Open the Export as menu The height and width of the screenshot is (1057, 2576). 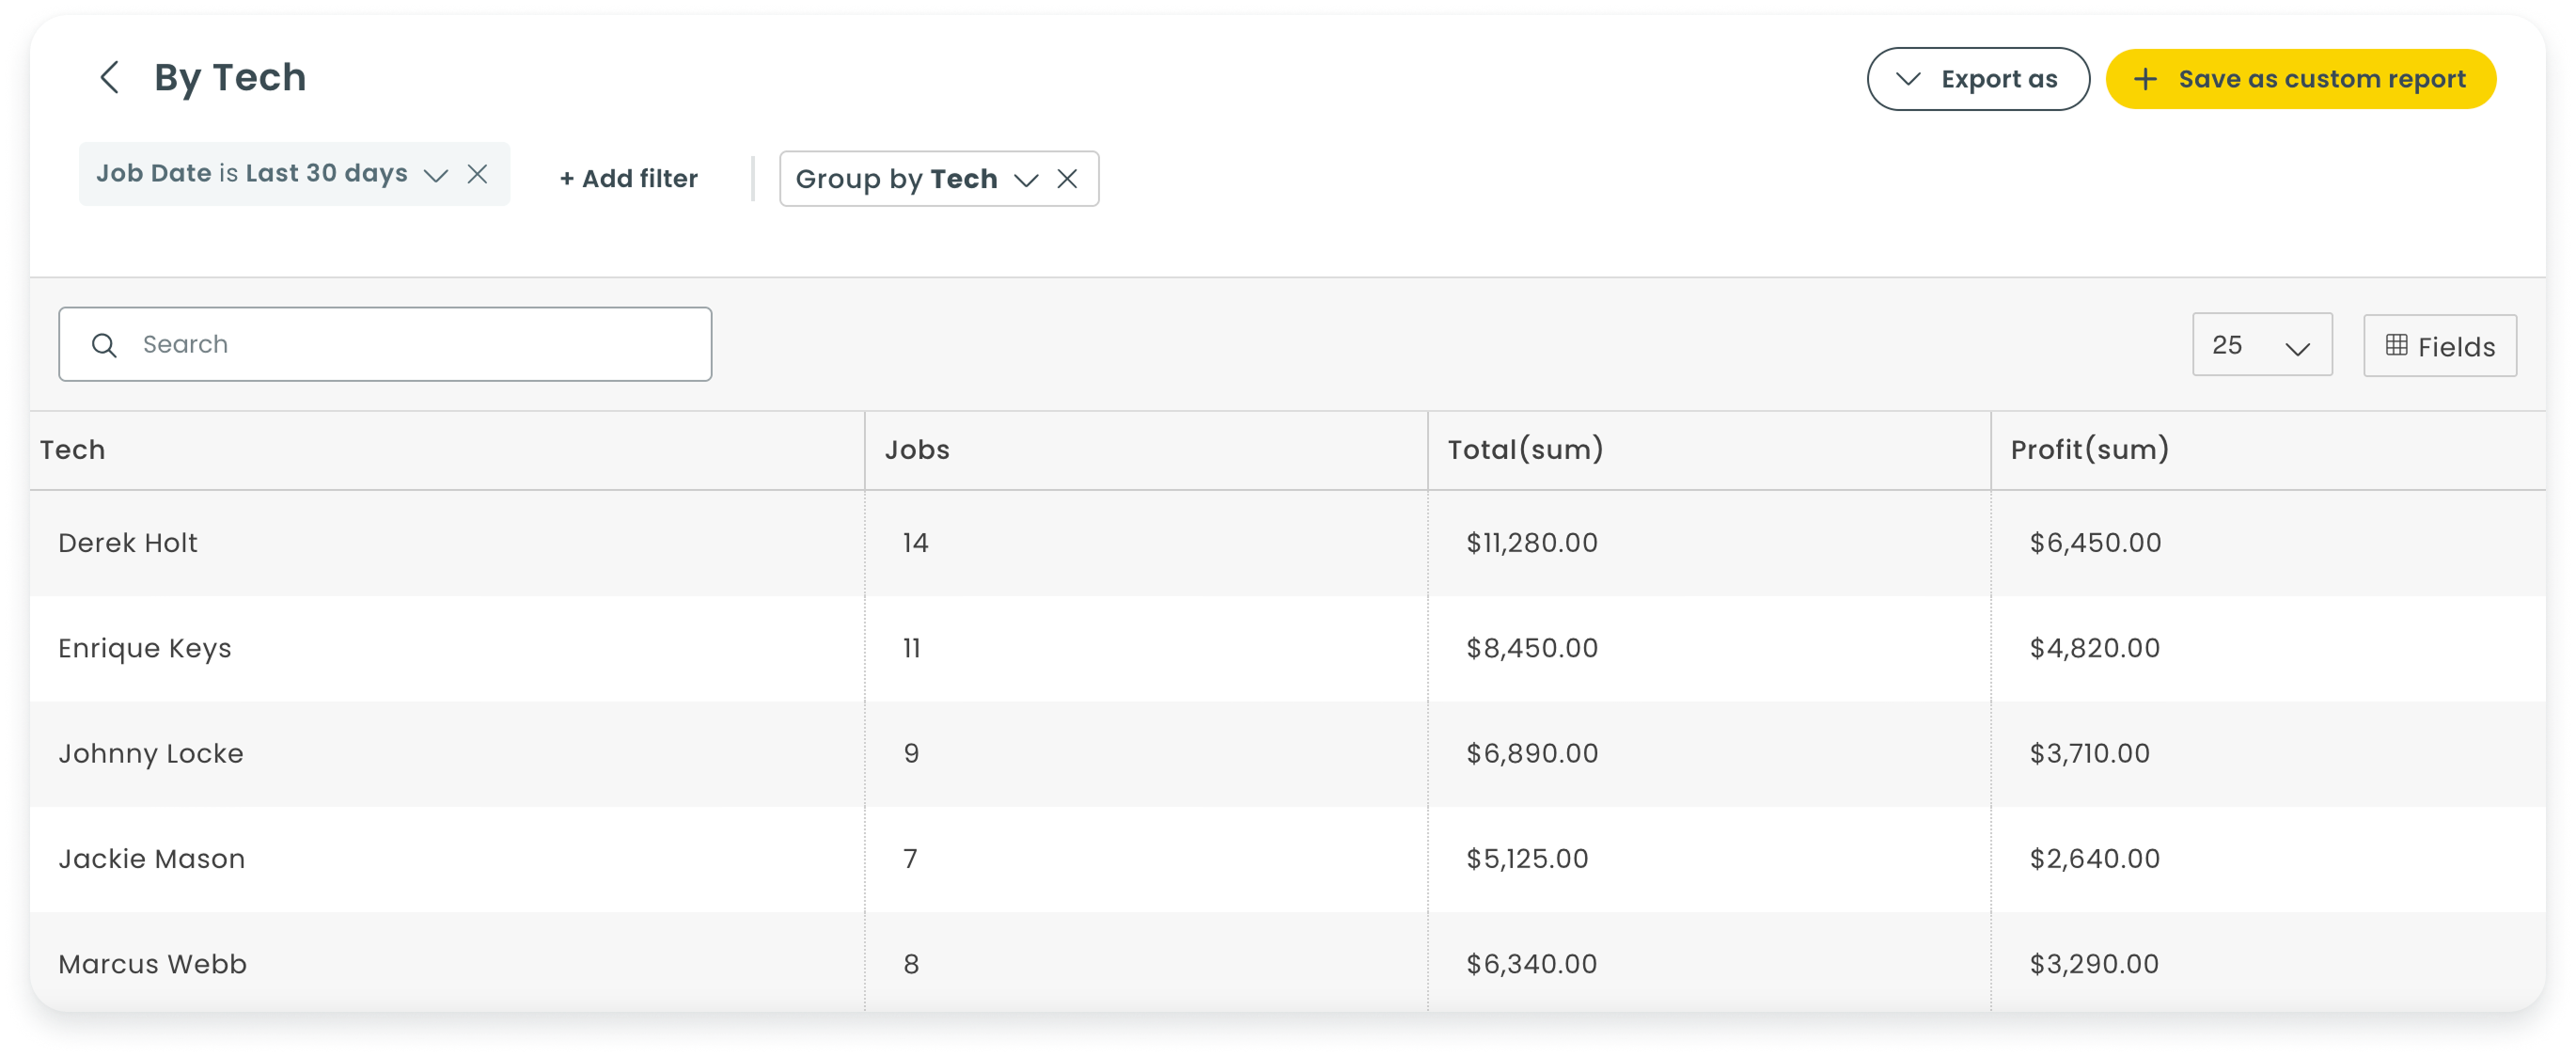1977,79
